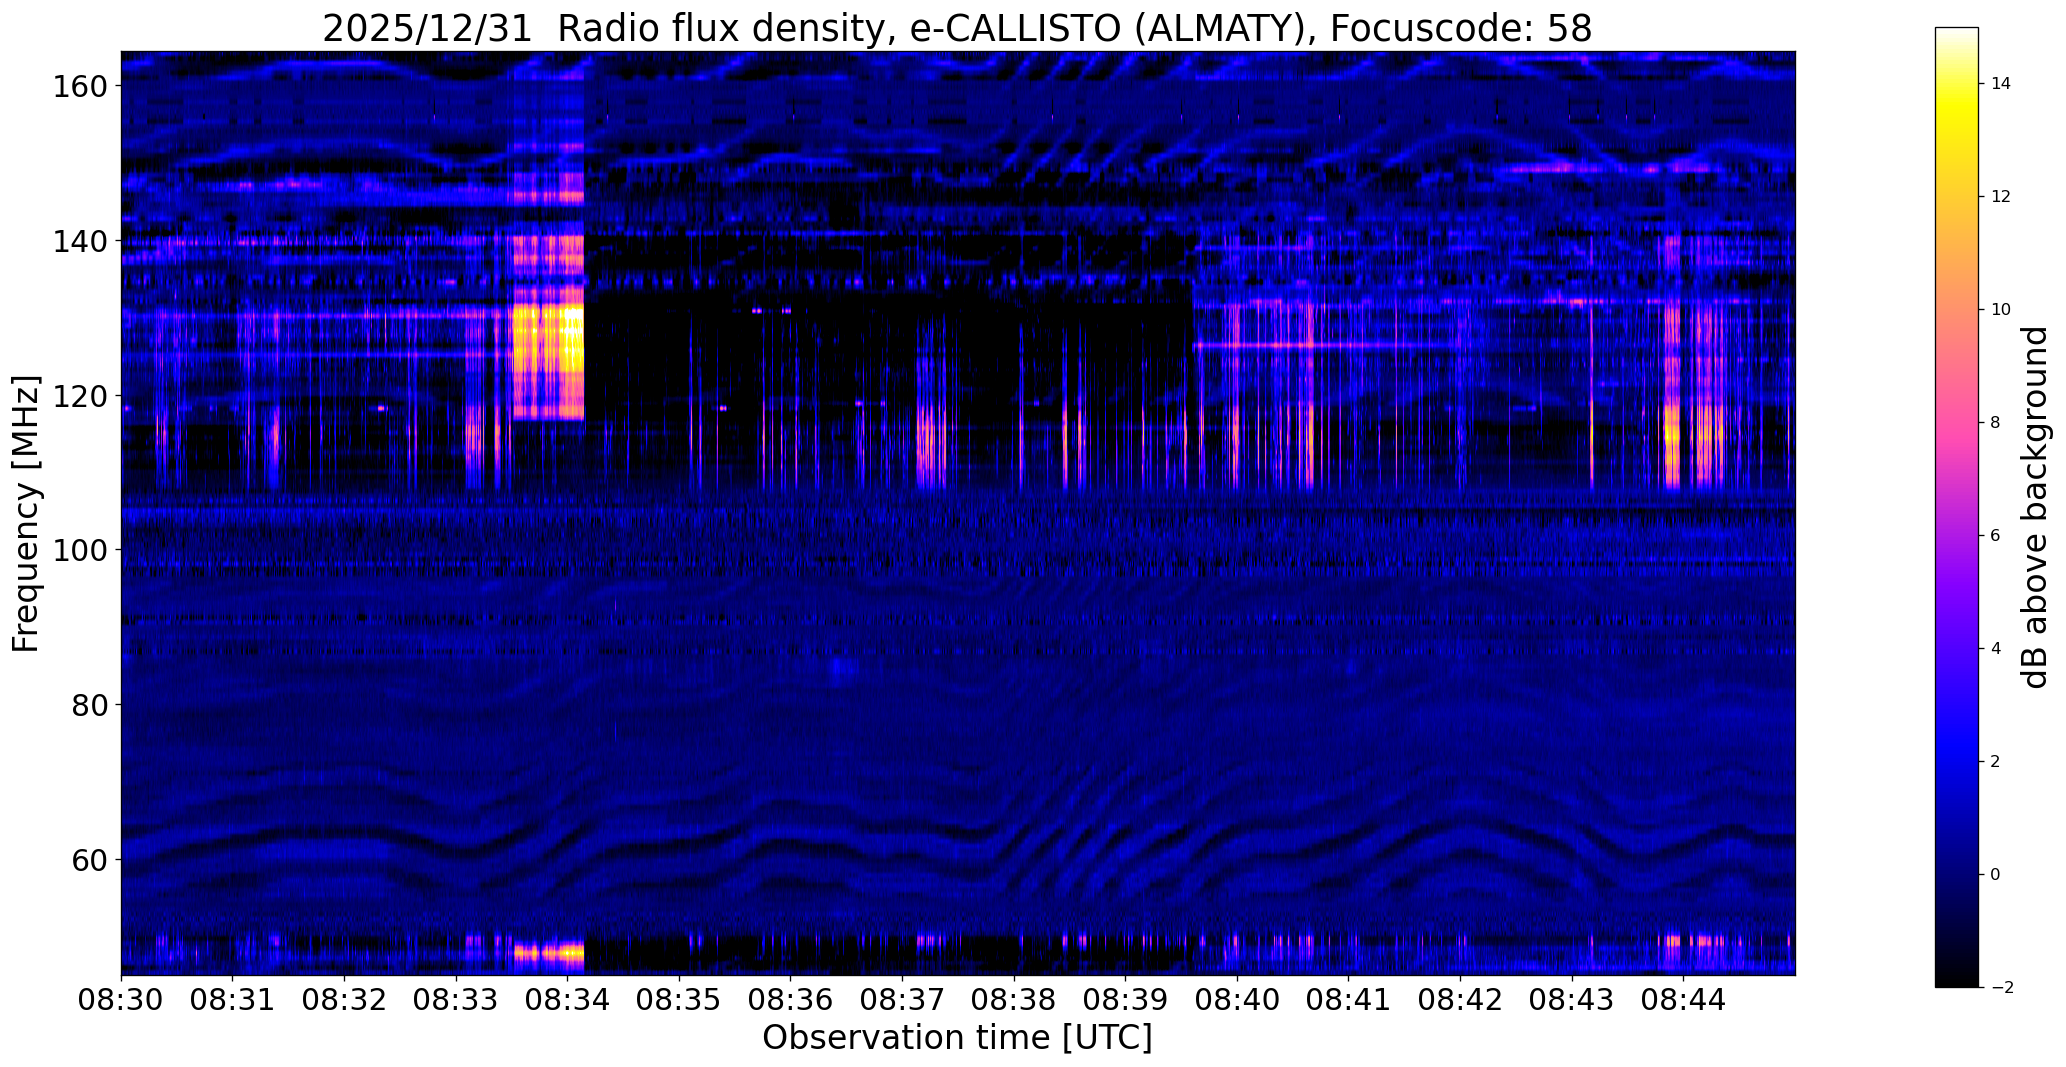Click the 08:32 time tick label
The image size is (2066, 1067).
[x=344, y=1000]
